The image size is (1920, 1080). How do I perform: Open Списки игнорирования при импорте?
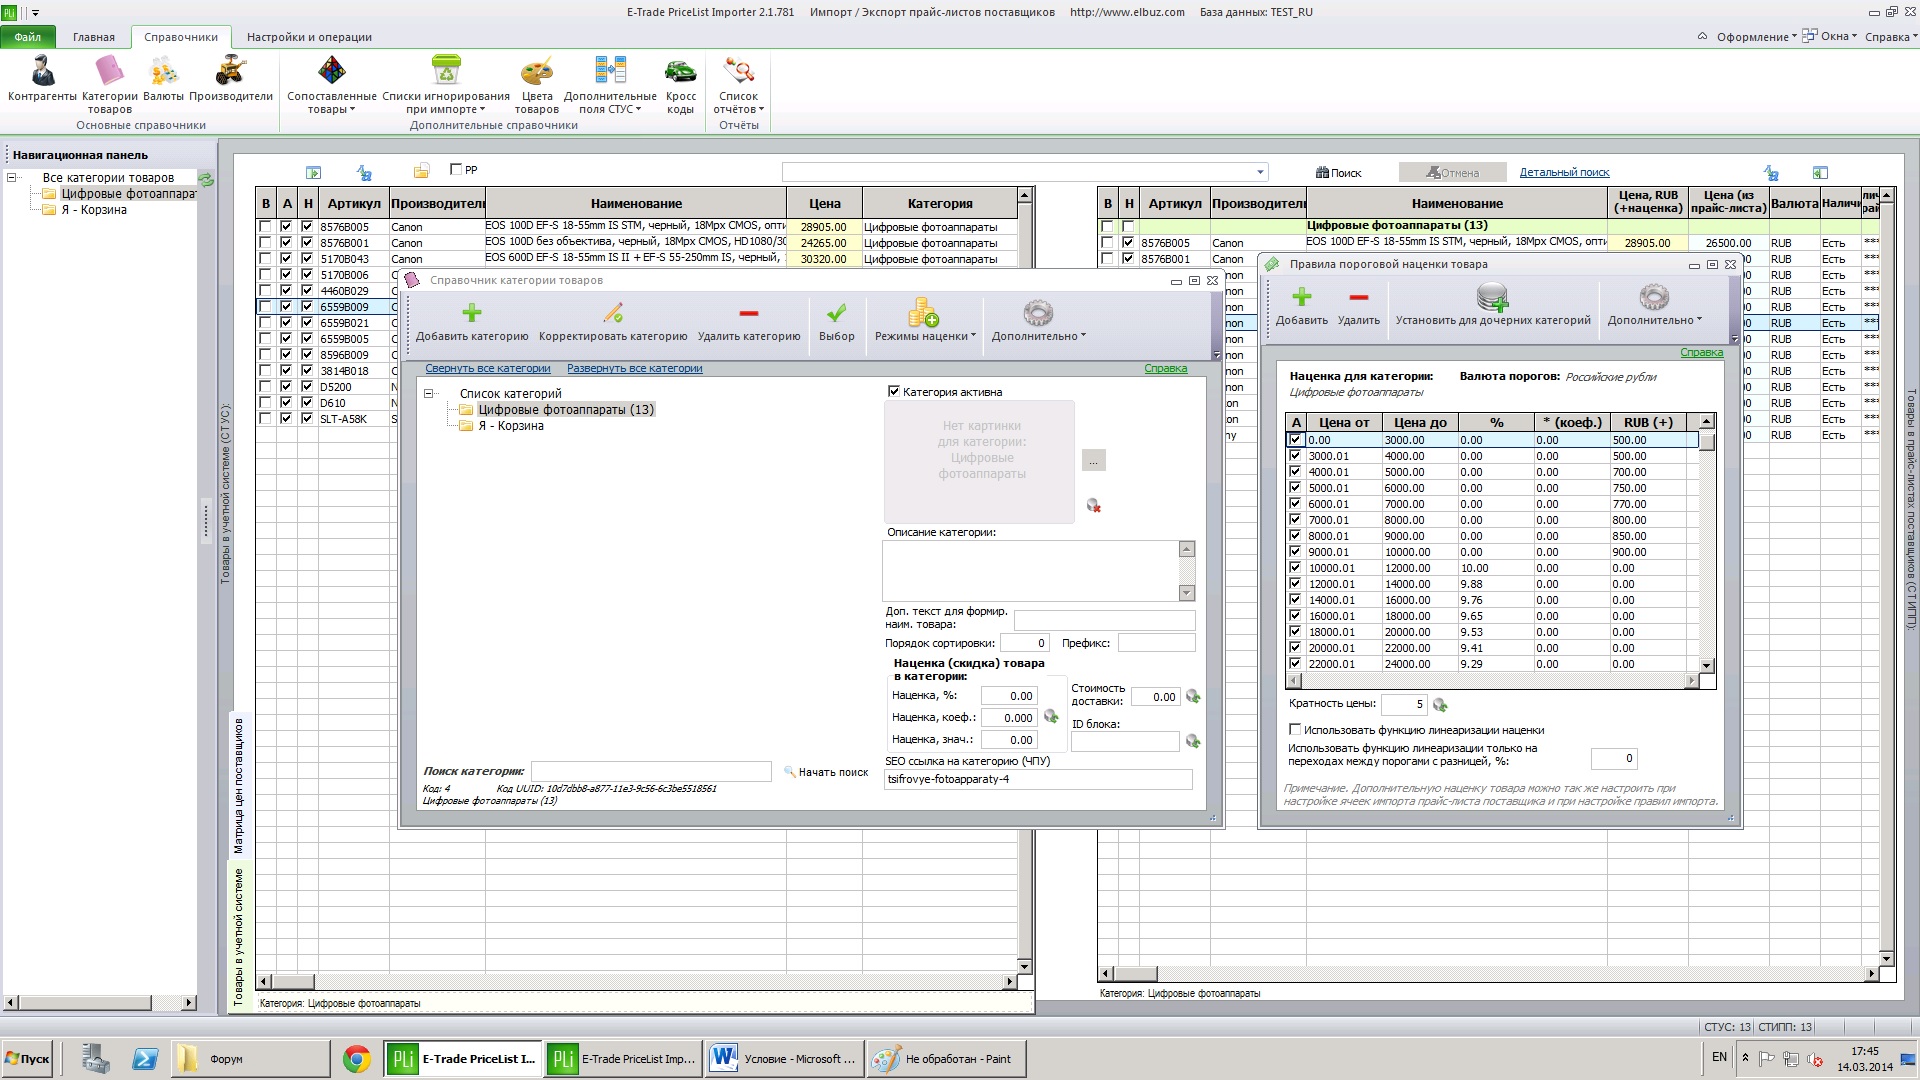[446, 84]
